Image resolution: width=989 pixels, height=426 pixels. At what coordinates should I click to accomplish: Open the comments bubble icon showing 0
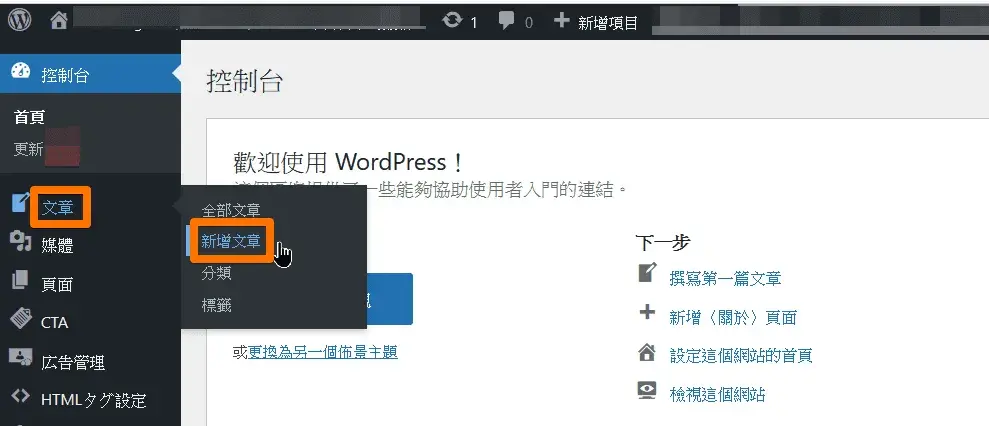tap(506, 21)
